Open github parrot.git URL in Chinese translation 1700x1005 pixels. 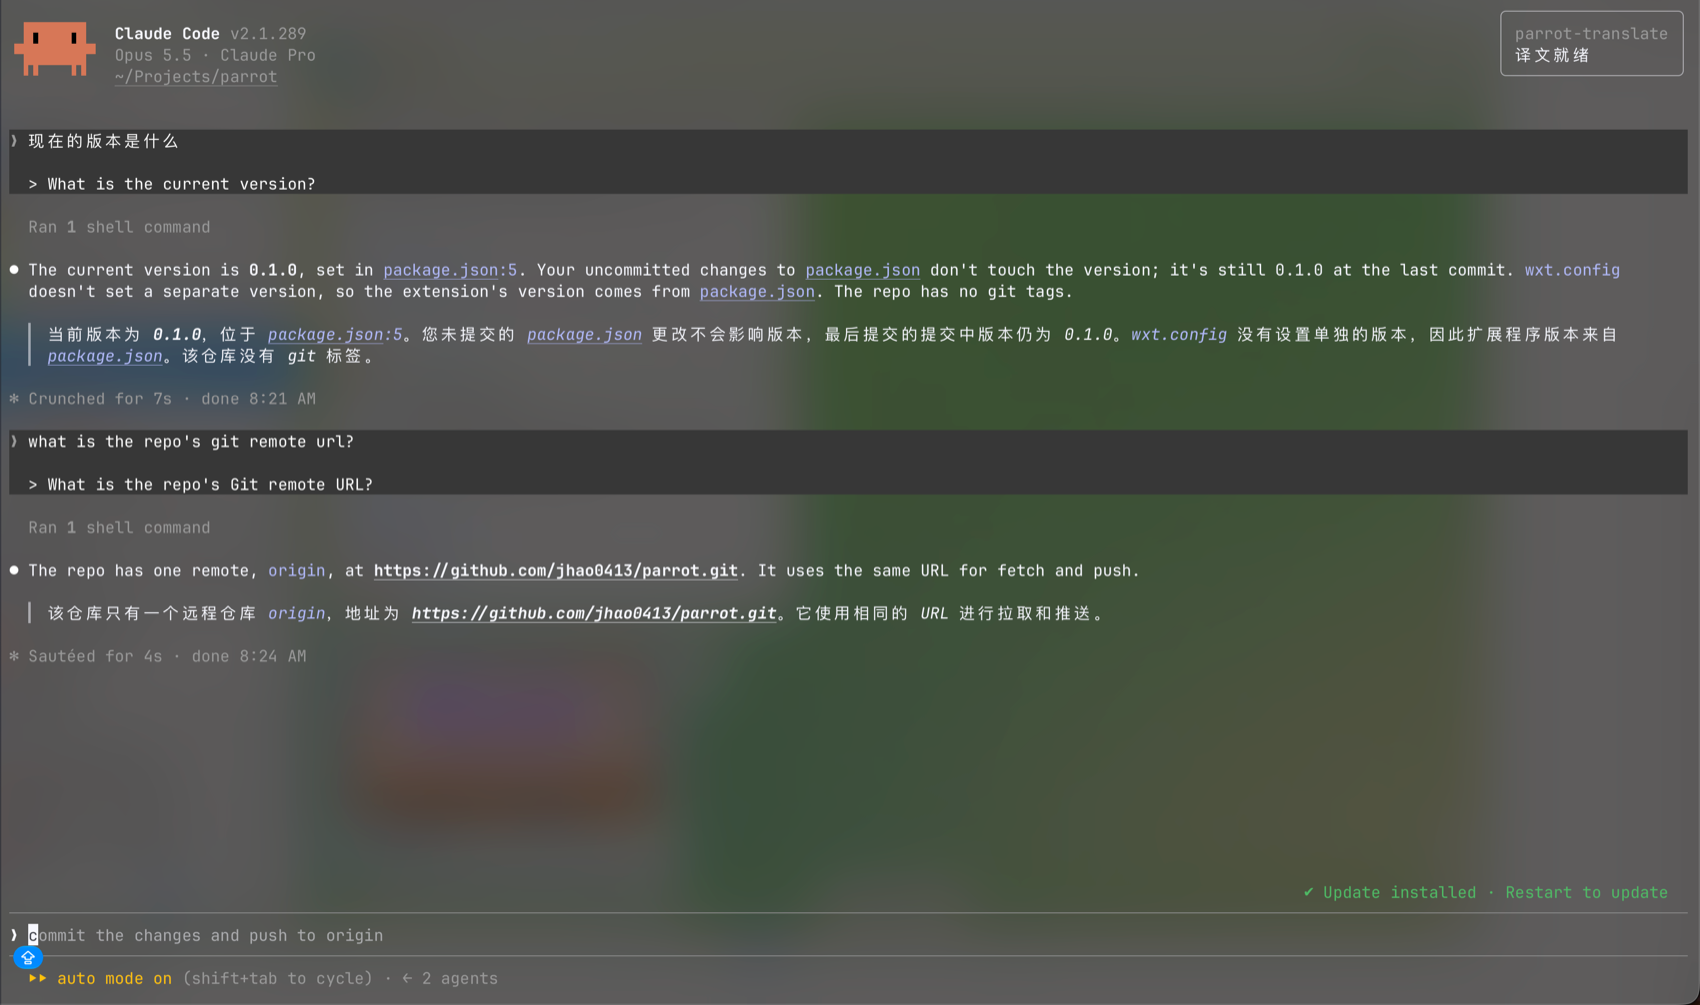[x=594, y=614]
